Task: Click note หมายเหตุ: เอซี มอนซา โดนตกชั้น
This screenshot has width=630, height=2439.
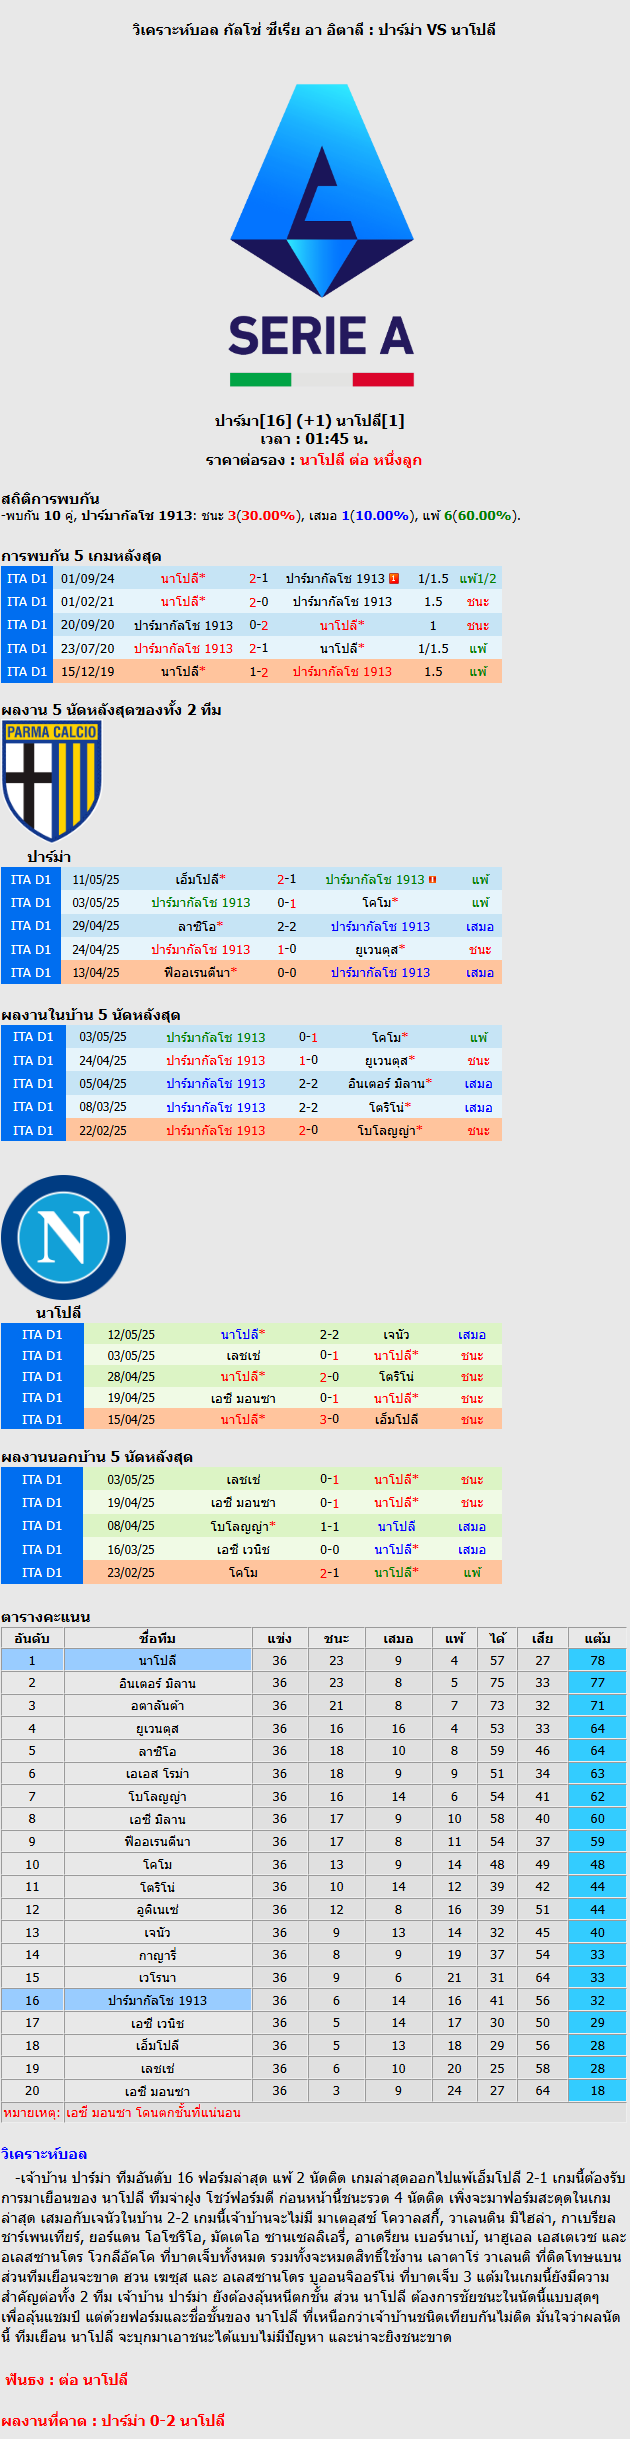Action: 122,2113
